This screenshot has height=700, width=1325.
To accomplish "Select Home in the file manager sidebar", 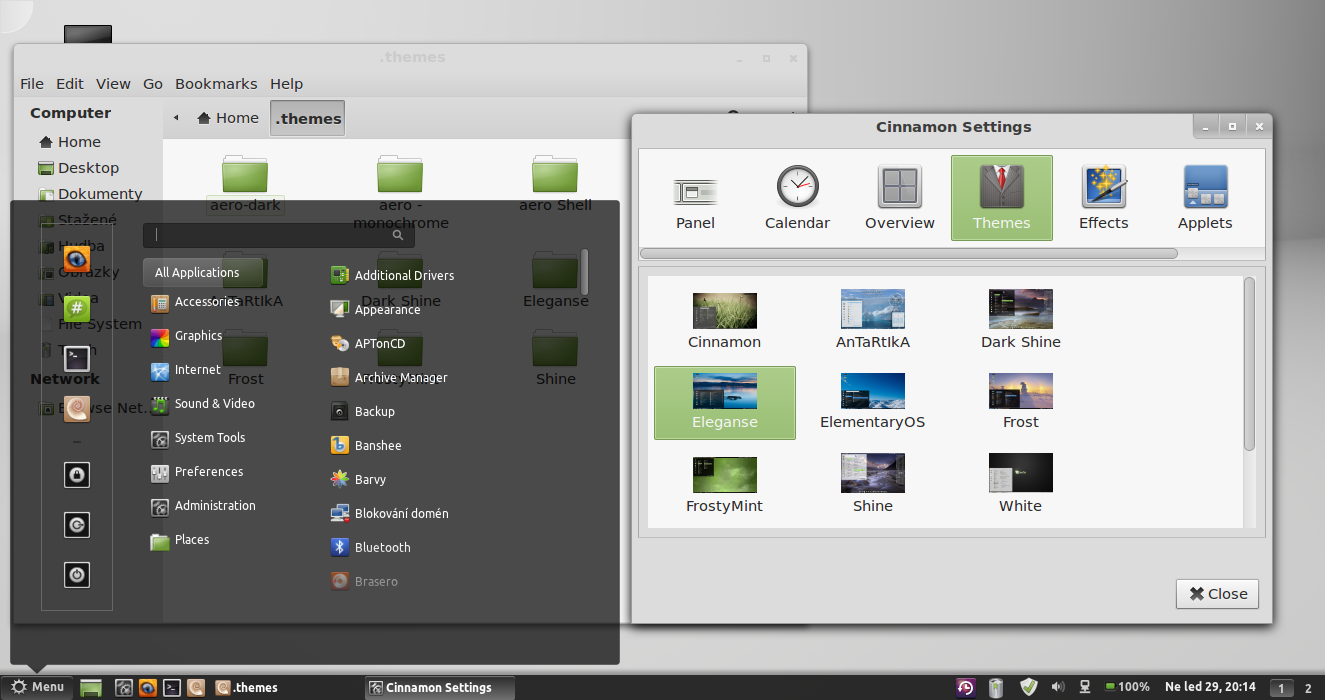I will click(70, 142).
